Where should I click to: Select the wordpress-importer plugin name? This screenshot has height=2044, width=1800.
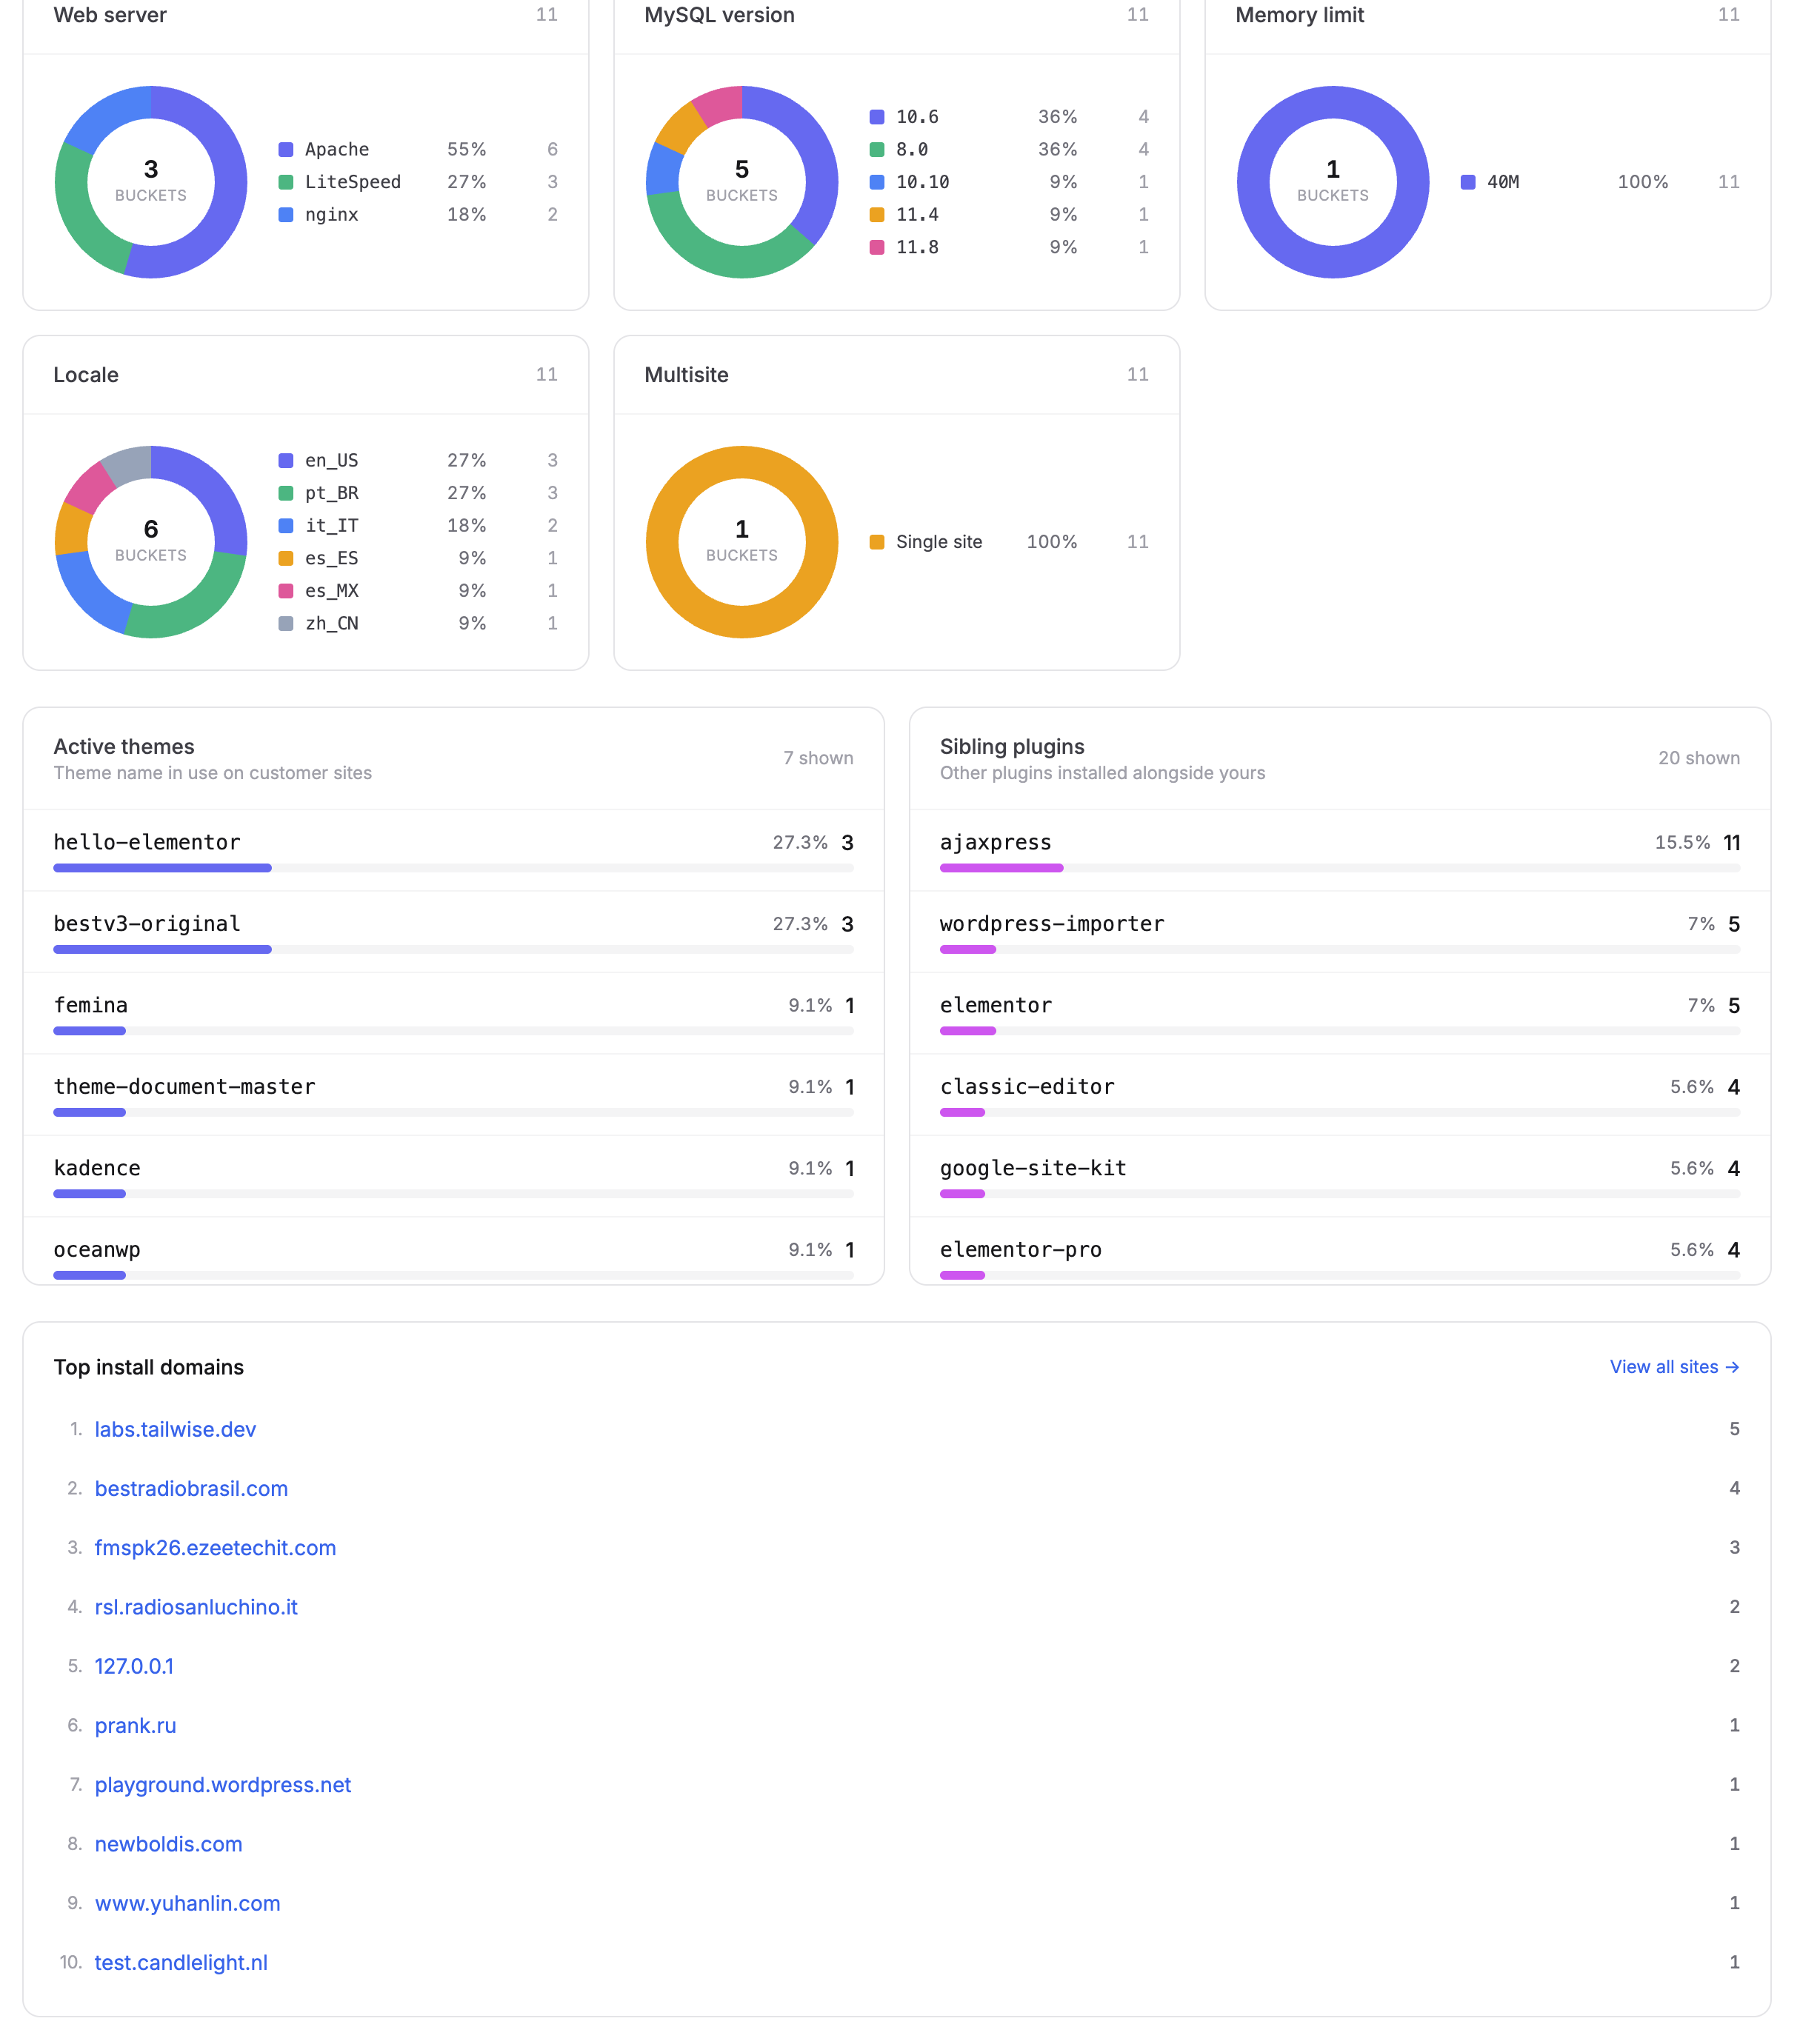pyautogui.click(x=1052, y=924)
